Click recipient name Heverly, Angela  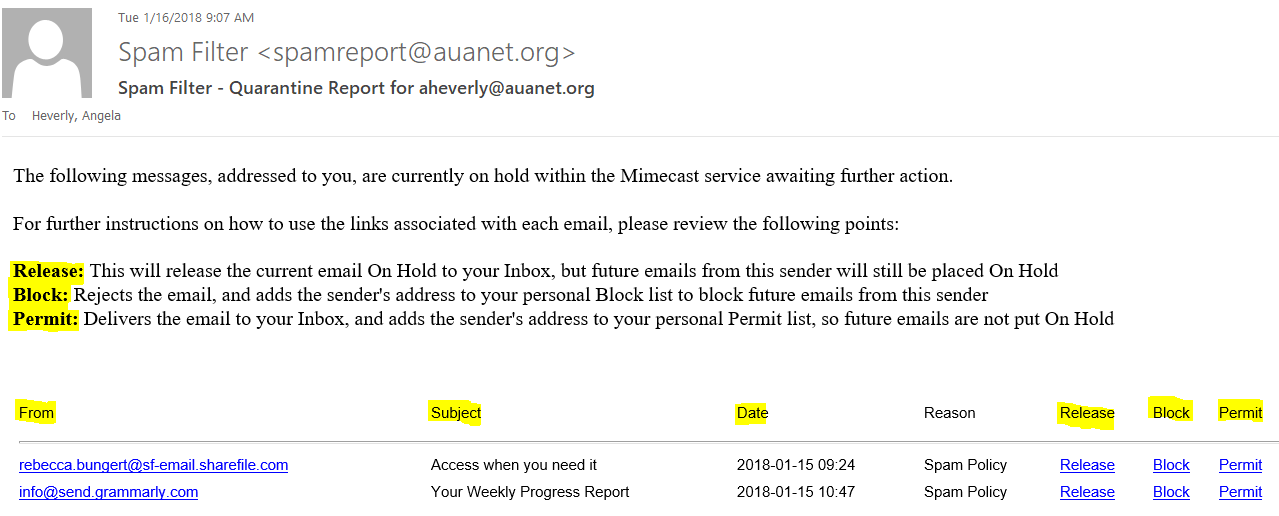[76, 116]
